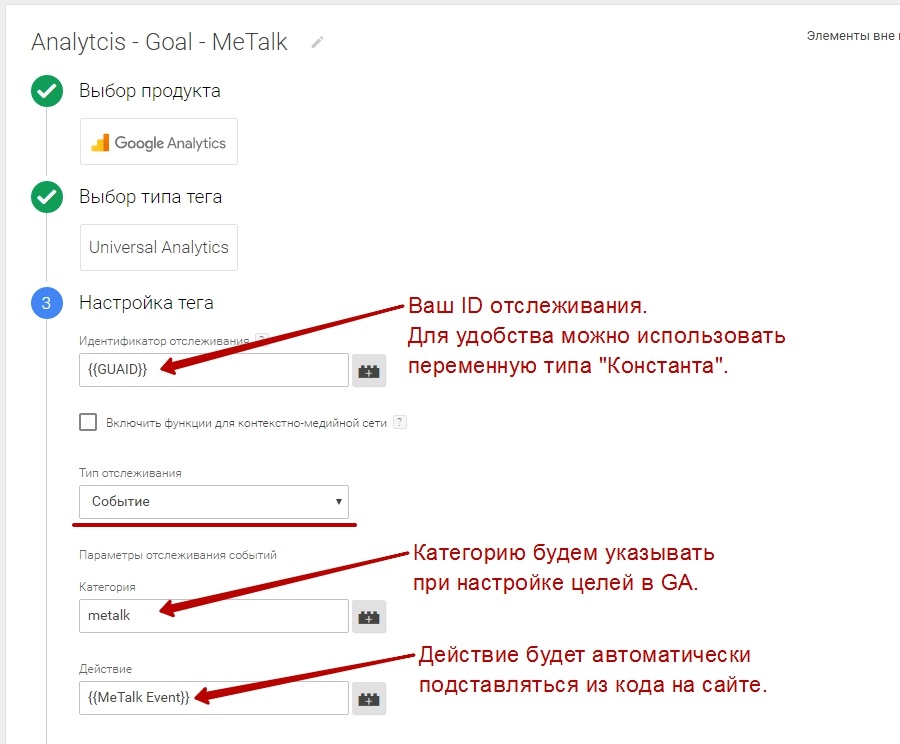The height and width of the screenshot is (744, 900).
Task: Click the pencil icon to rename the tag
Action: [317, 42]
